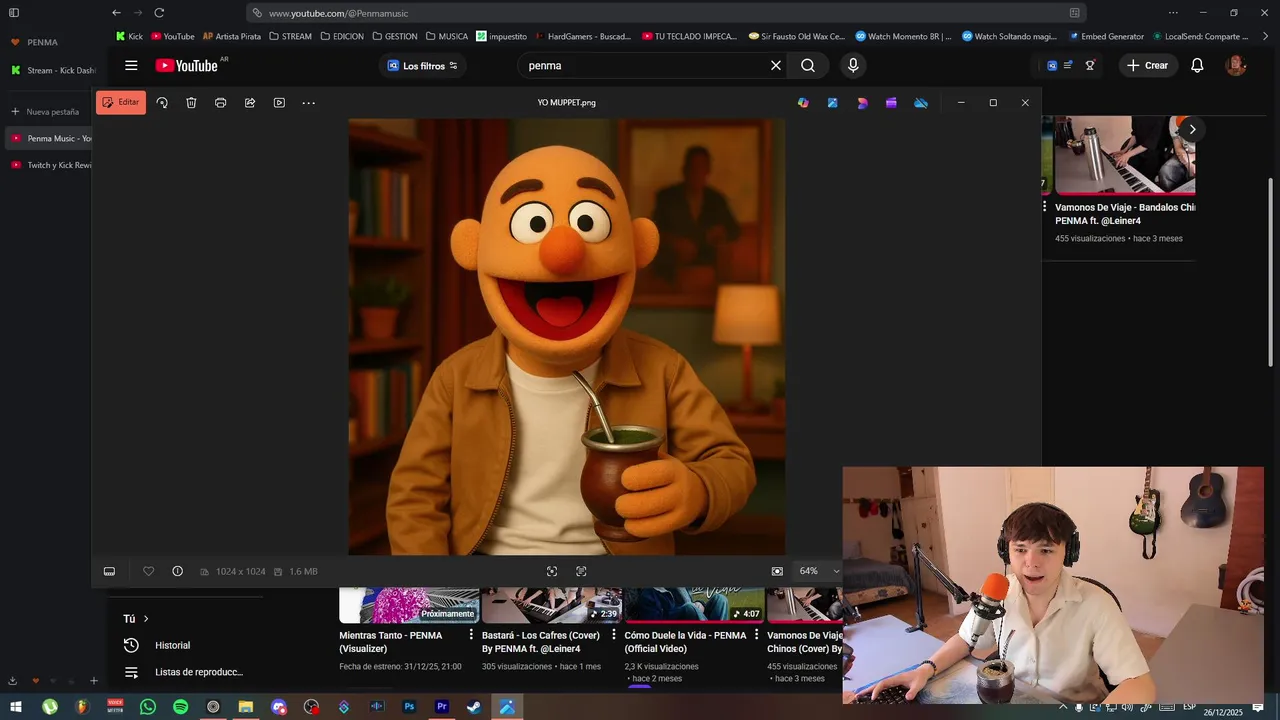Viewport: 1280px width, 720px height.
Task: Share the image from Photos toolbar
Action: click(x=250, y=103)
